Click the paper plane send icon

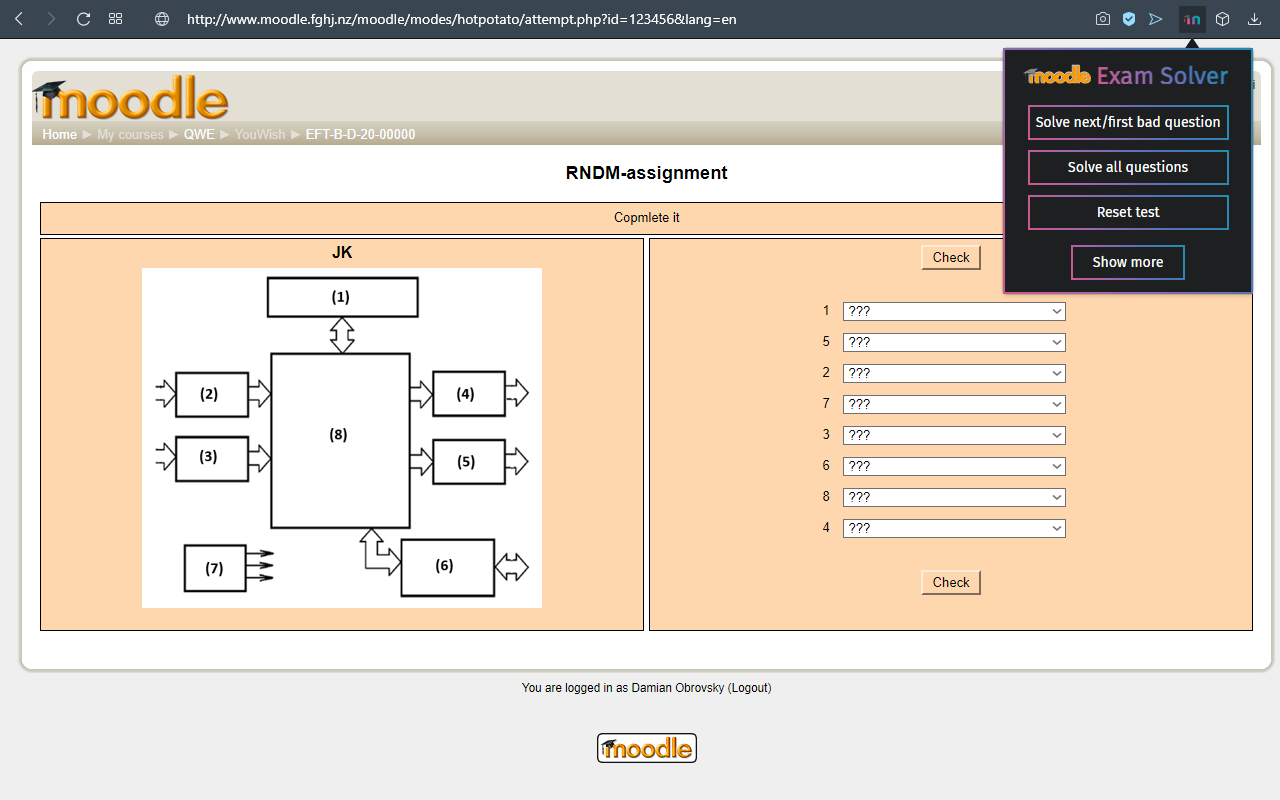click(1156, 19)
